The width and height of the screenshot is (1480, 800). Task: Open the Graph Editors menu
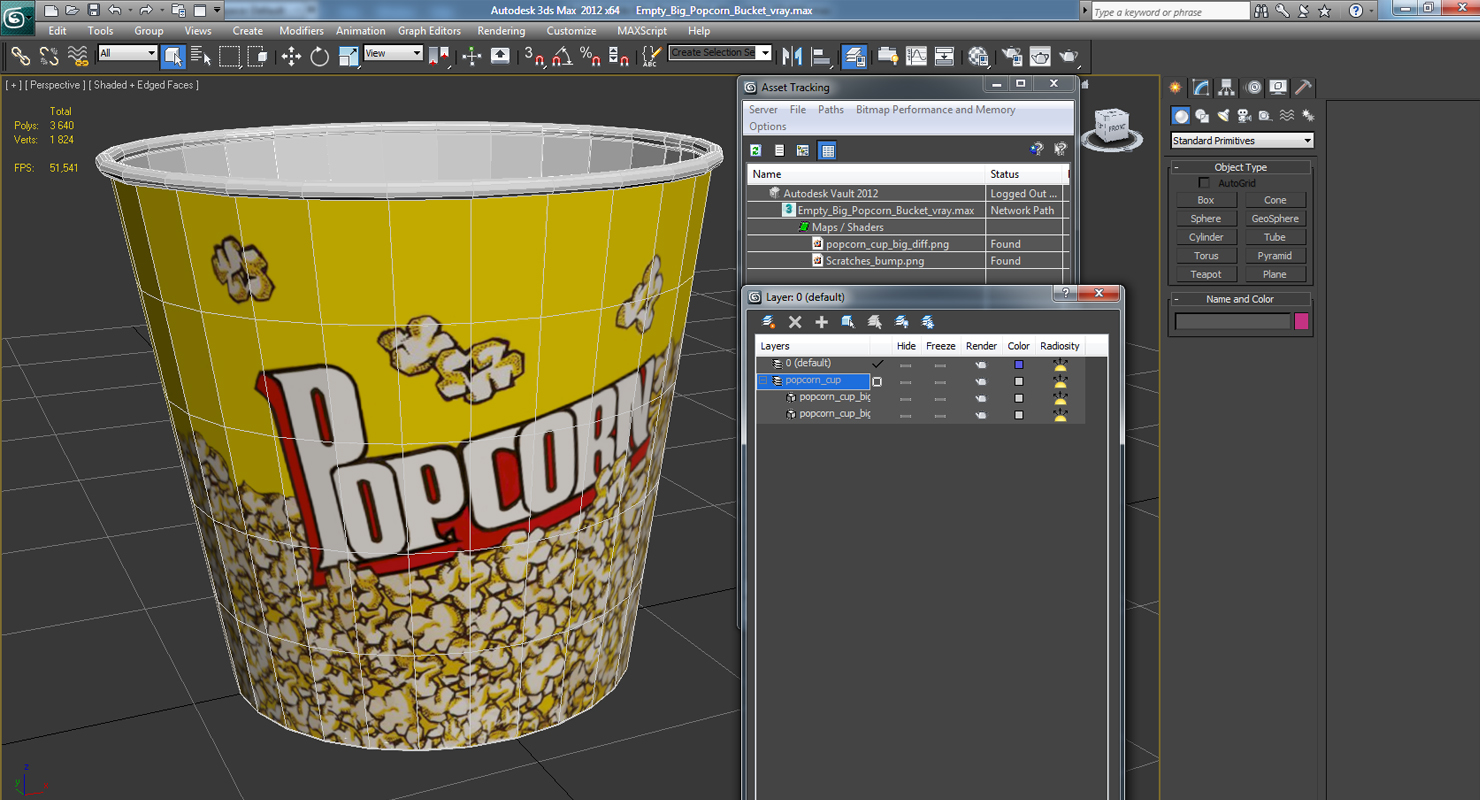[x=429, y=31]
